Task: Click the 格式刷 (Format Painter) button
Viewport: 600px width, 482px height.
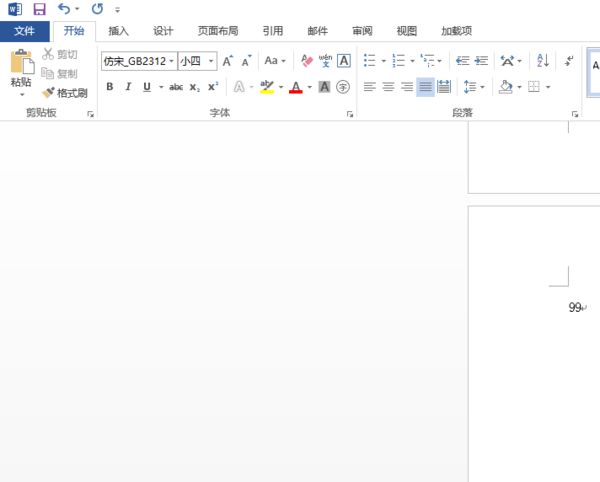Action: (65, 93)
